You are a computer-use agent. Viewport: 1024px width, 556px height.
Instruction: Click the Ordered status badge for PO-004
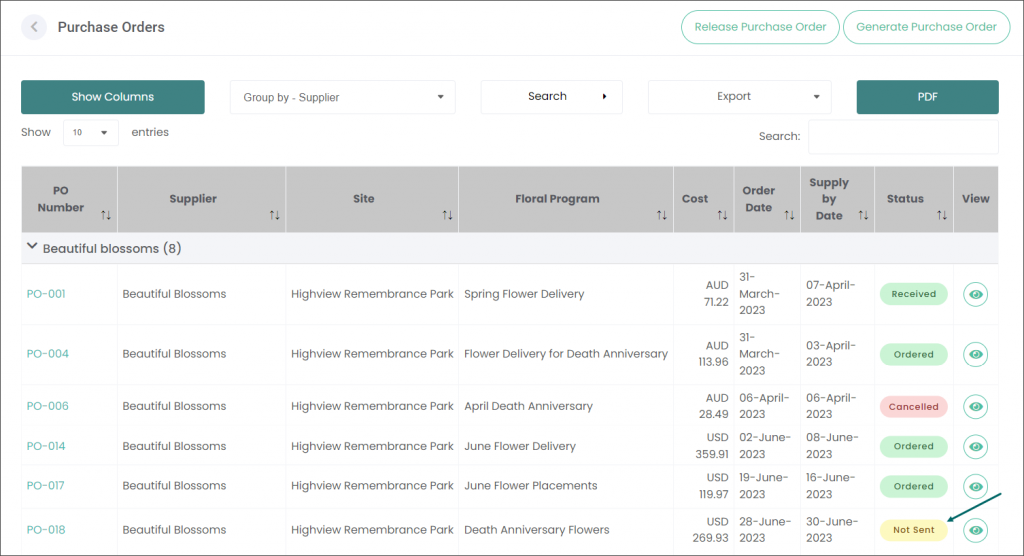click(914, 354)
